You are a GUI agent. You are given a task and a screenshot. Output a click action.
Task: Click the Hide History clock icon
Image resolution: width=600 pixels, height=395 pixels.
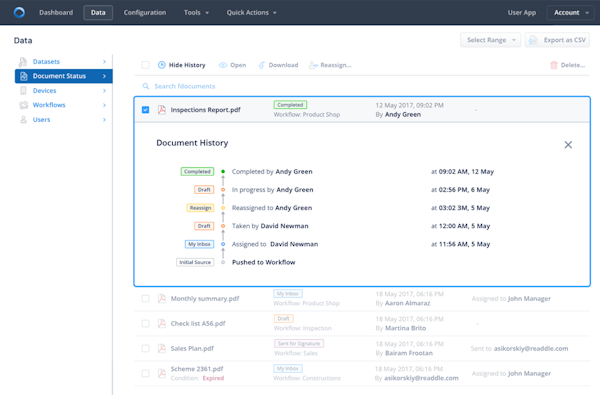coord(162,65)
